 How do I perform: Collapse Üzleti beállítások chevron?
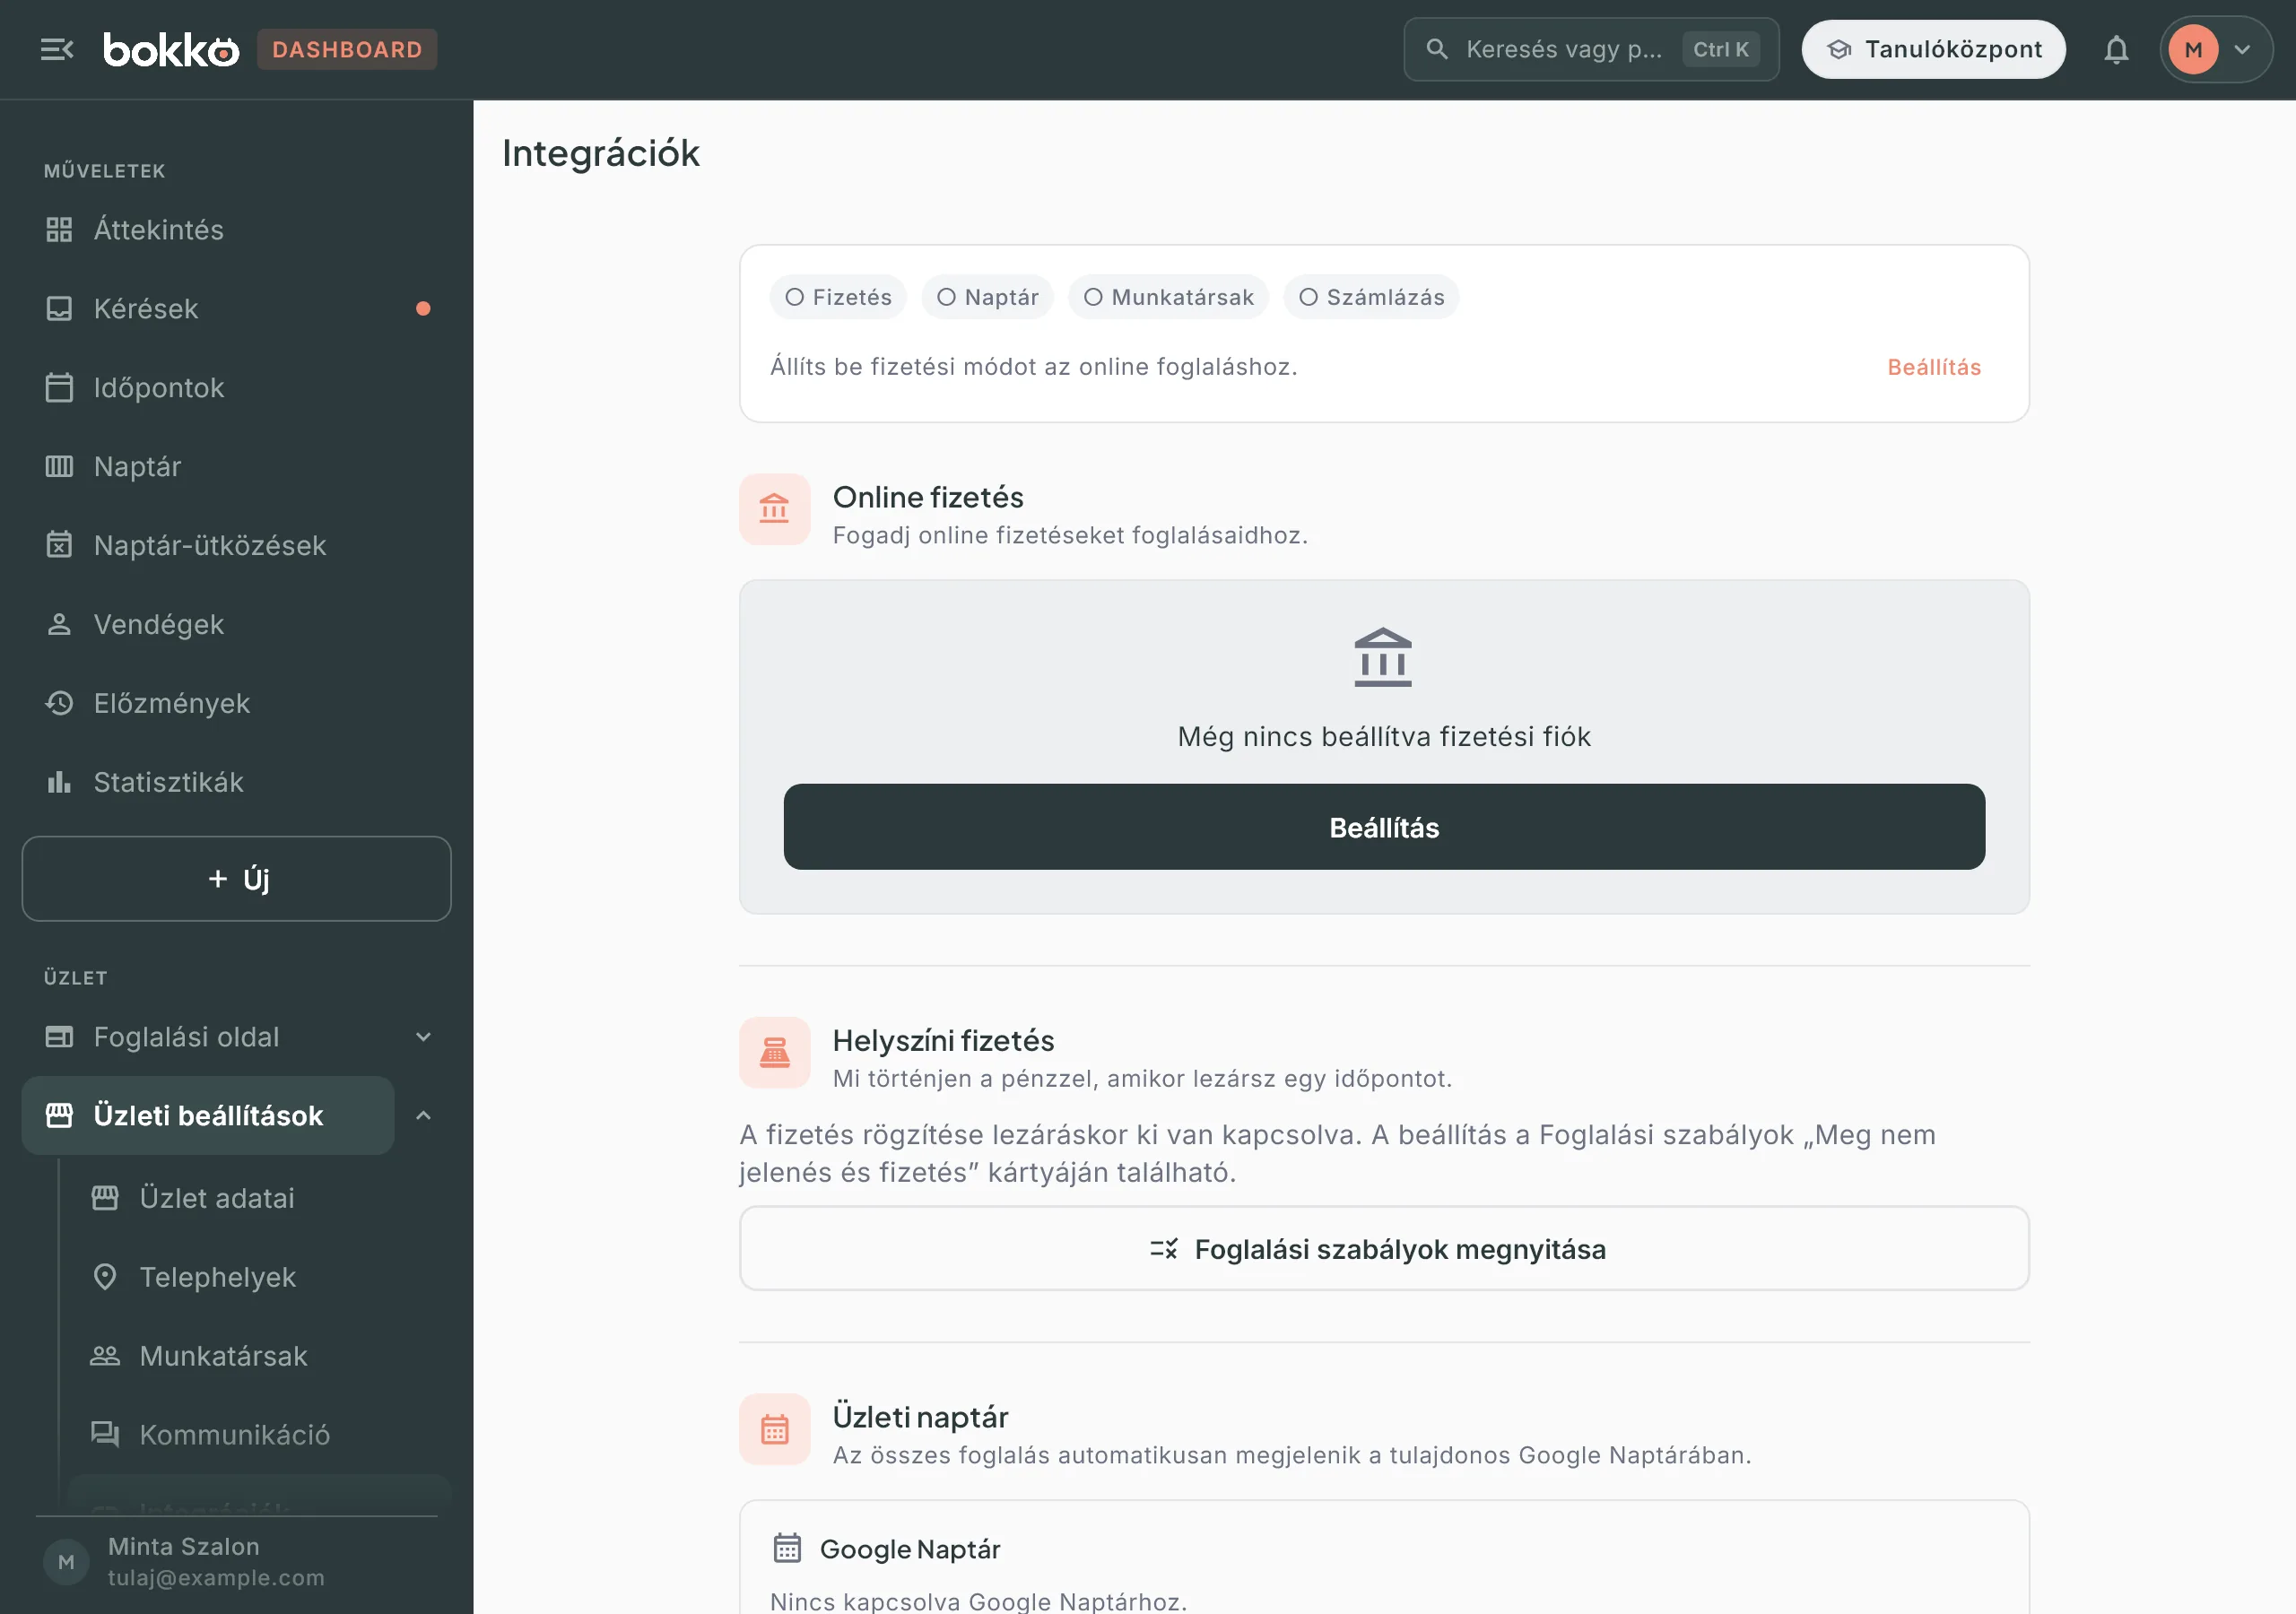(x=423, y=1116)
